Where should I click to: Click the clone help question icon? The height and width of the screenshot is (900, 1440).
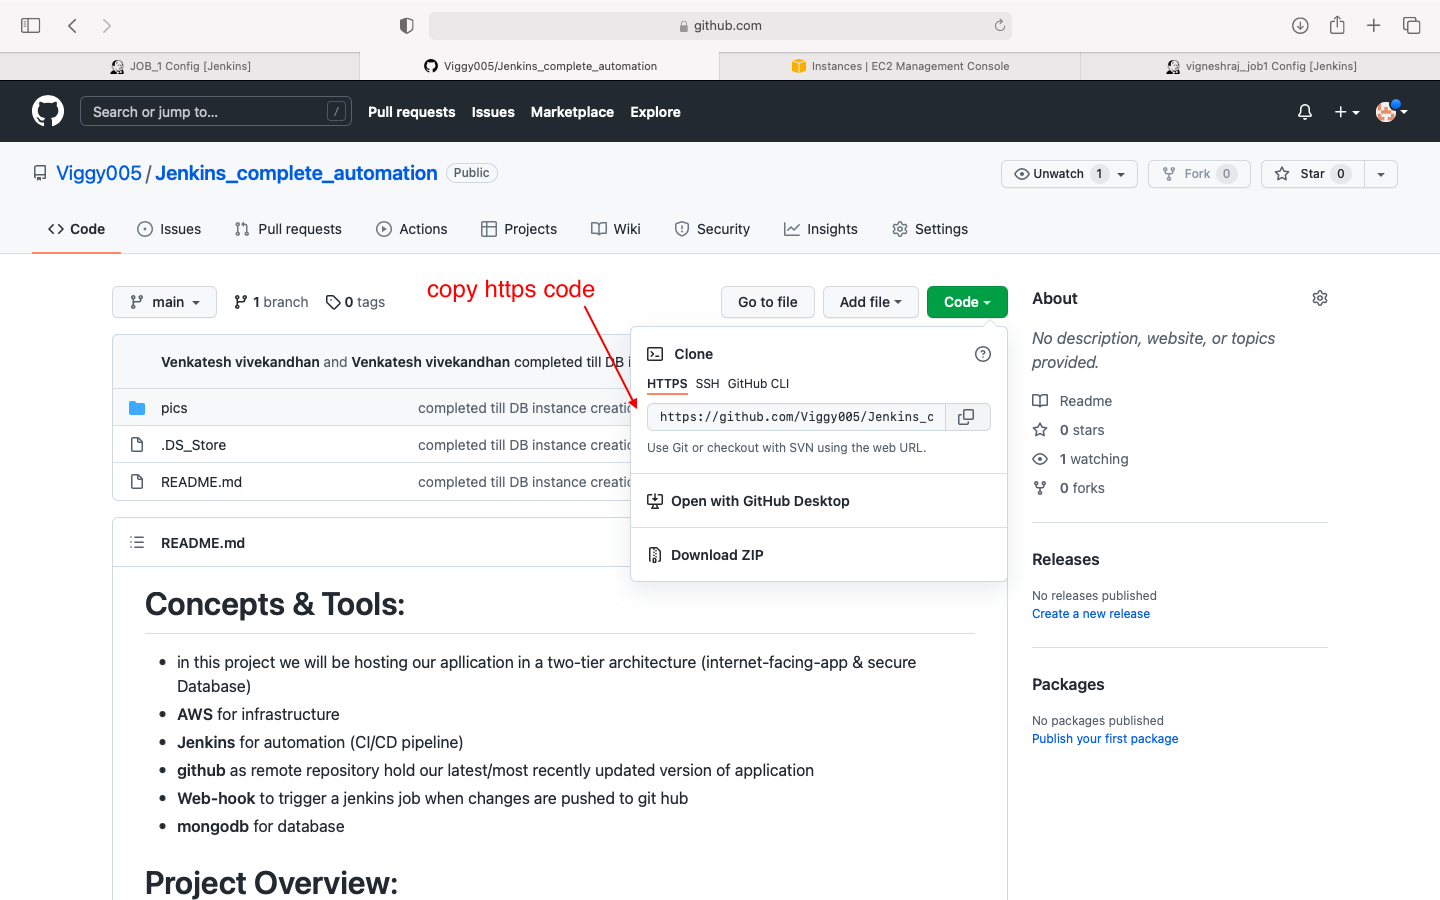983,354
